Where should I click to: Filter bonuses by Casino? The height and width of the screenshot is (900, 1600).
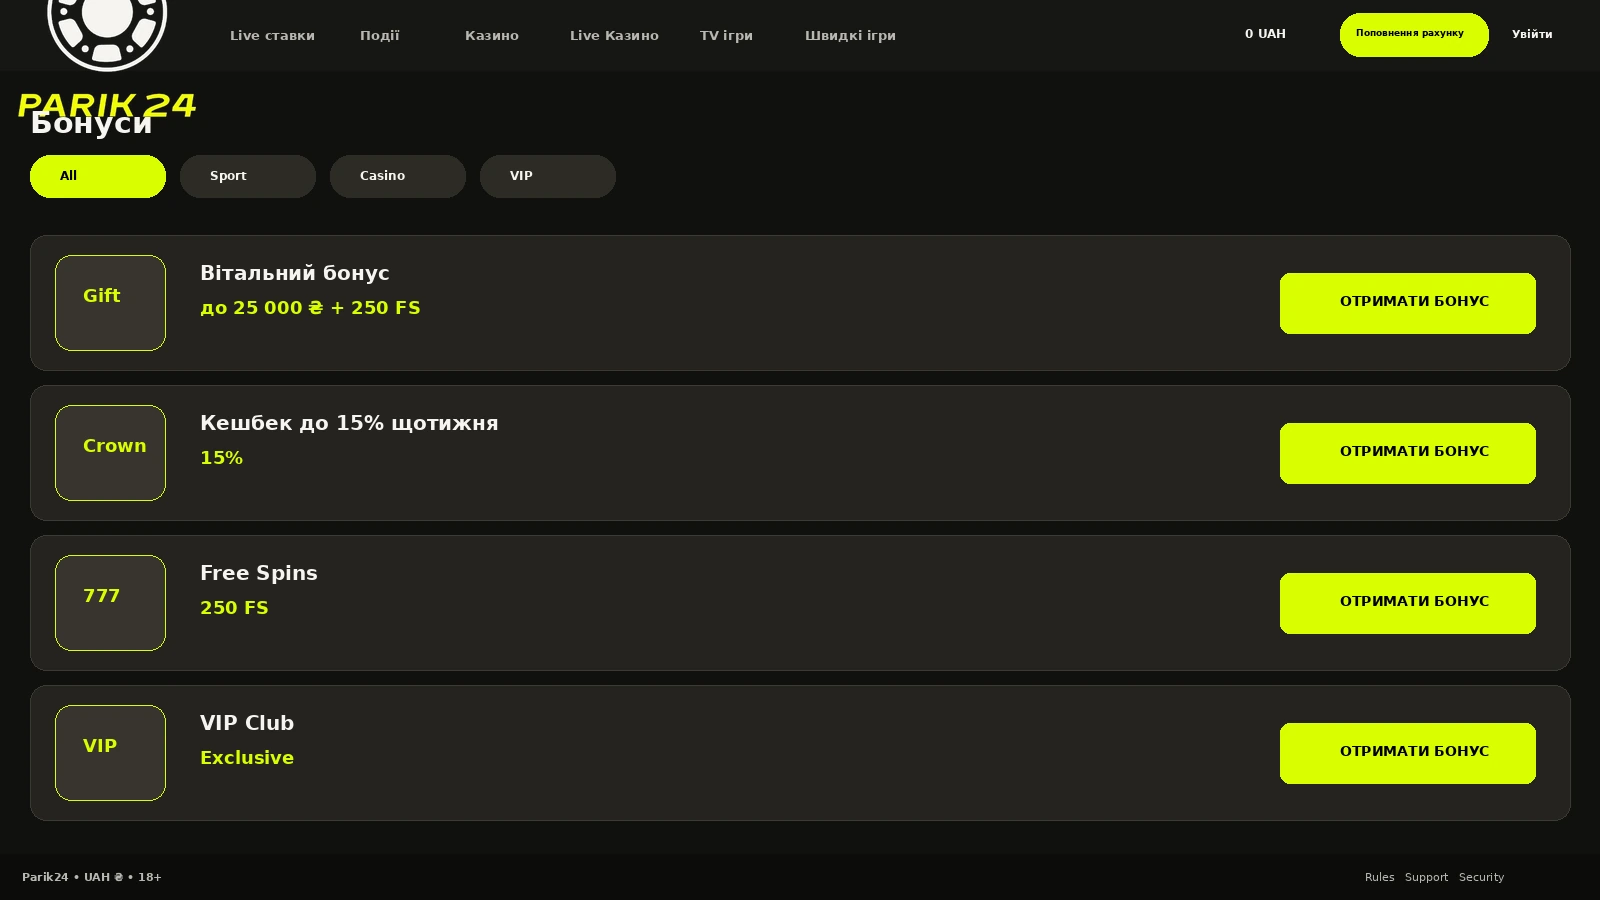(398, 176)
